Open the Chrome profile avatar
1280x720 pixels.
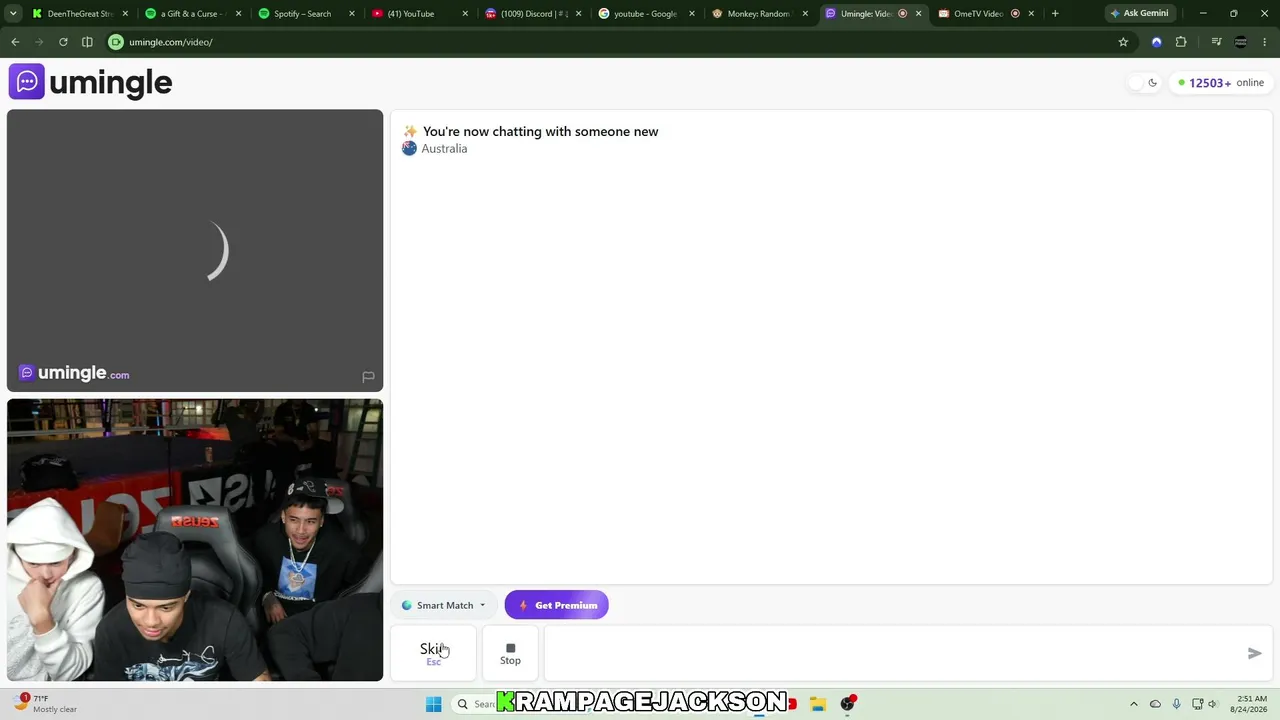click(x=1241, y=42)
